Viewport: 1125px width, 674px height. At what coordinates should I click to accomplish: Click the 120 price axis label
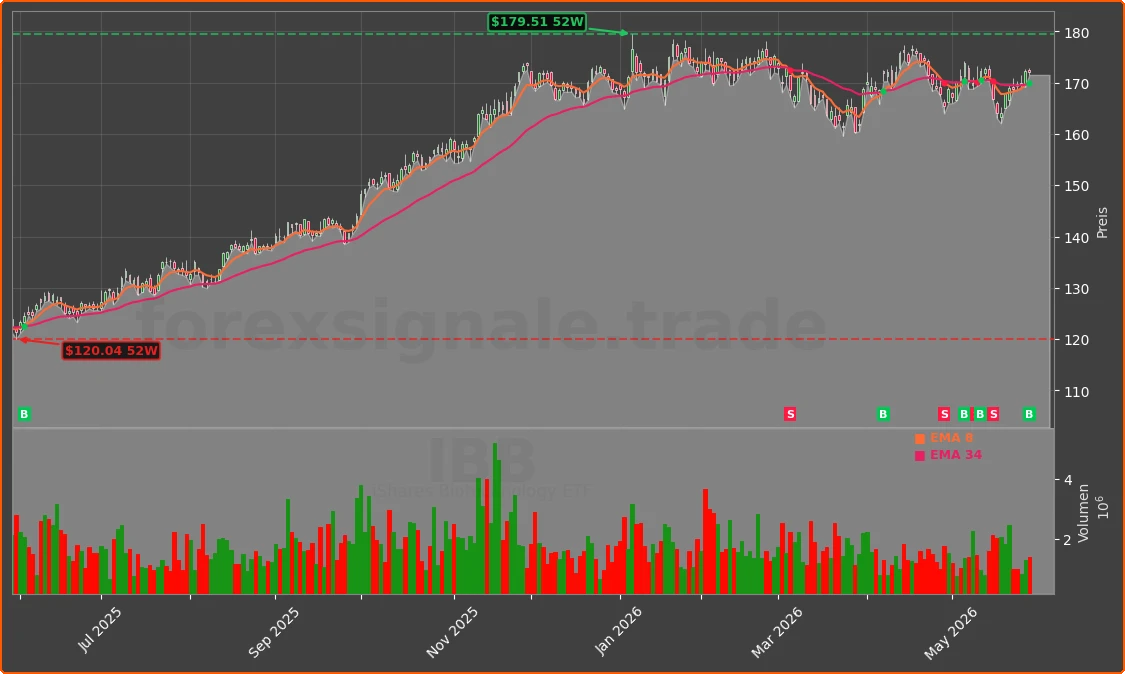(1076, 340)
